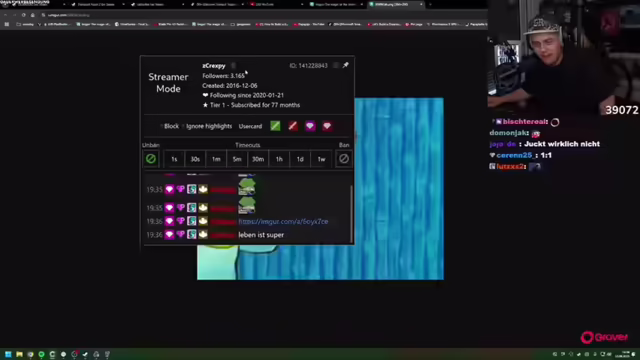Apply 30m timeout
This screenshot has width=640, height=360.
pyautogui.click(x=258, y=159)
